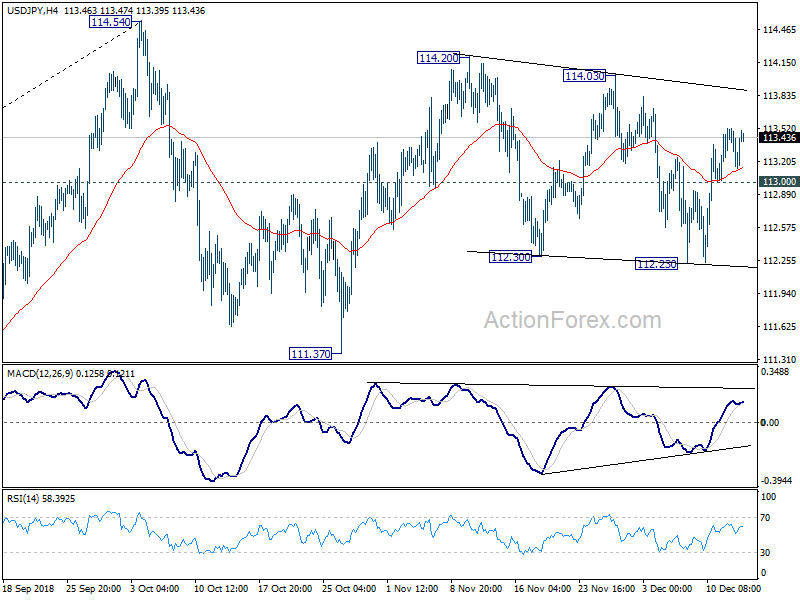Click the 112.575 price axis value
Image resolution: width=800 pixels, height=600 pixels.
tap(779, 228)
